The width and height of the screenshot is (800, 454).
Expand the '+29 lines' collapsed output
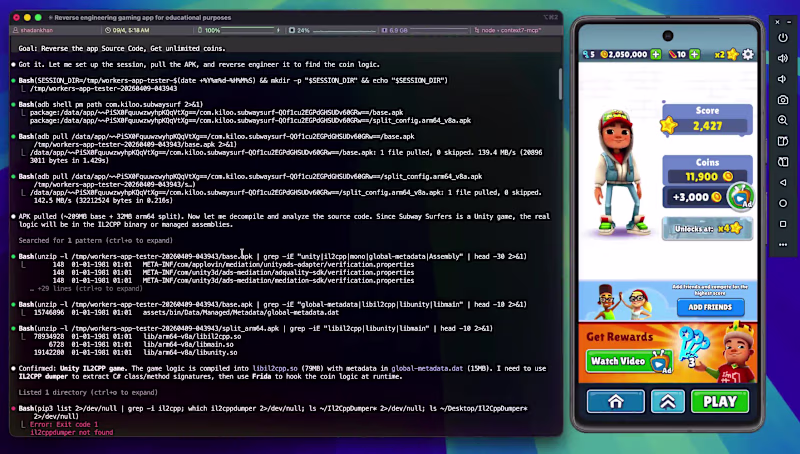coord(86,288)
